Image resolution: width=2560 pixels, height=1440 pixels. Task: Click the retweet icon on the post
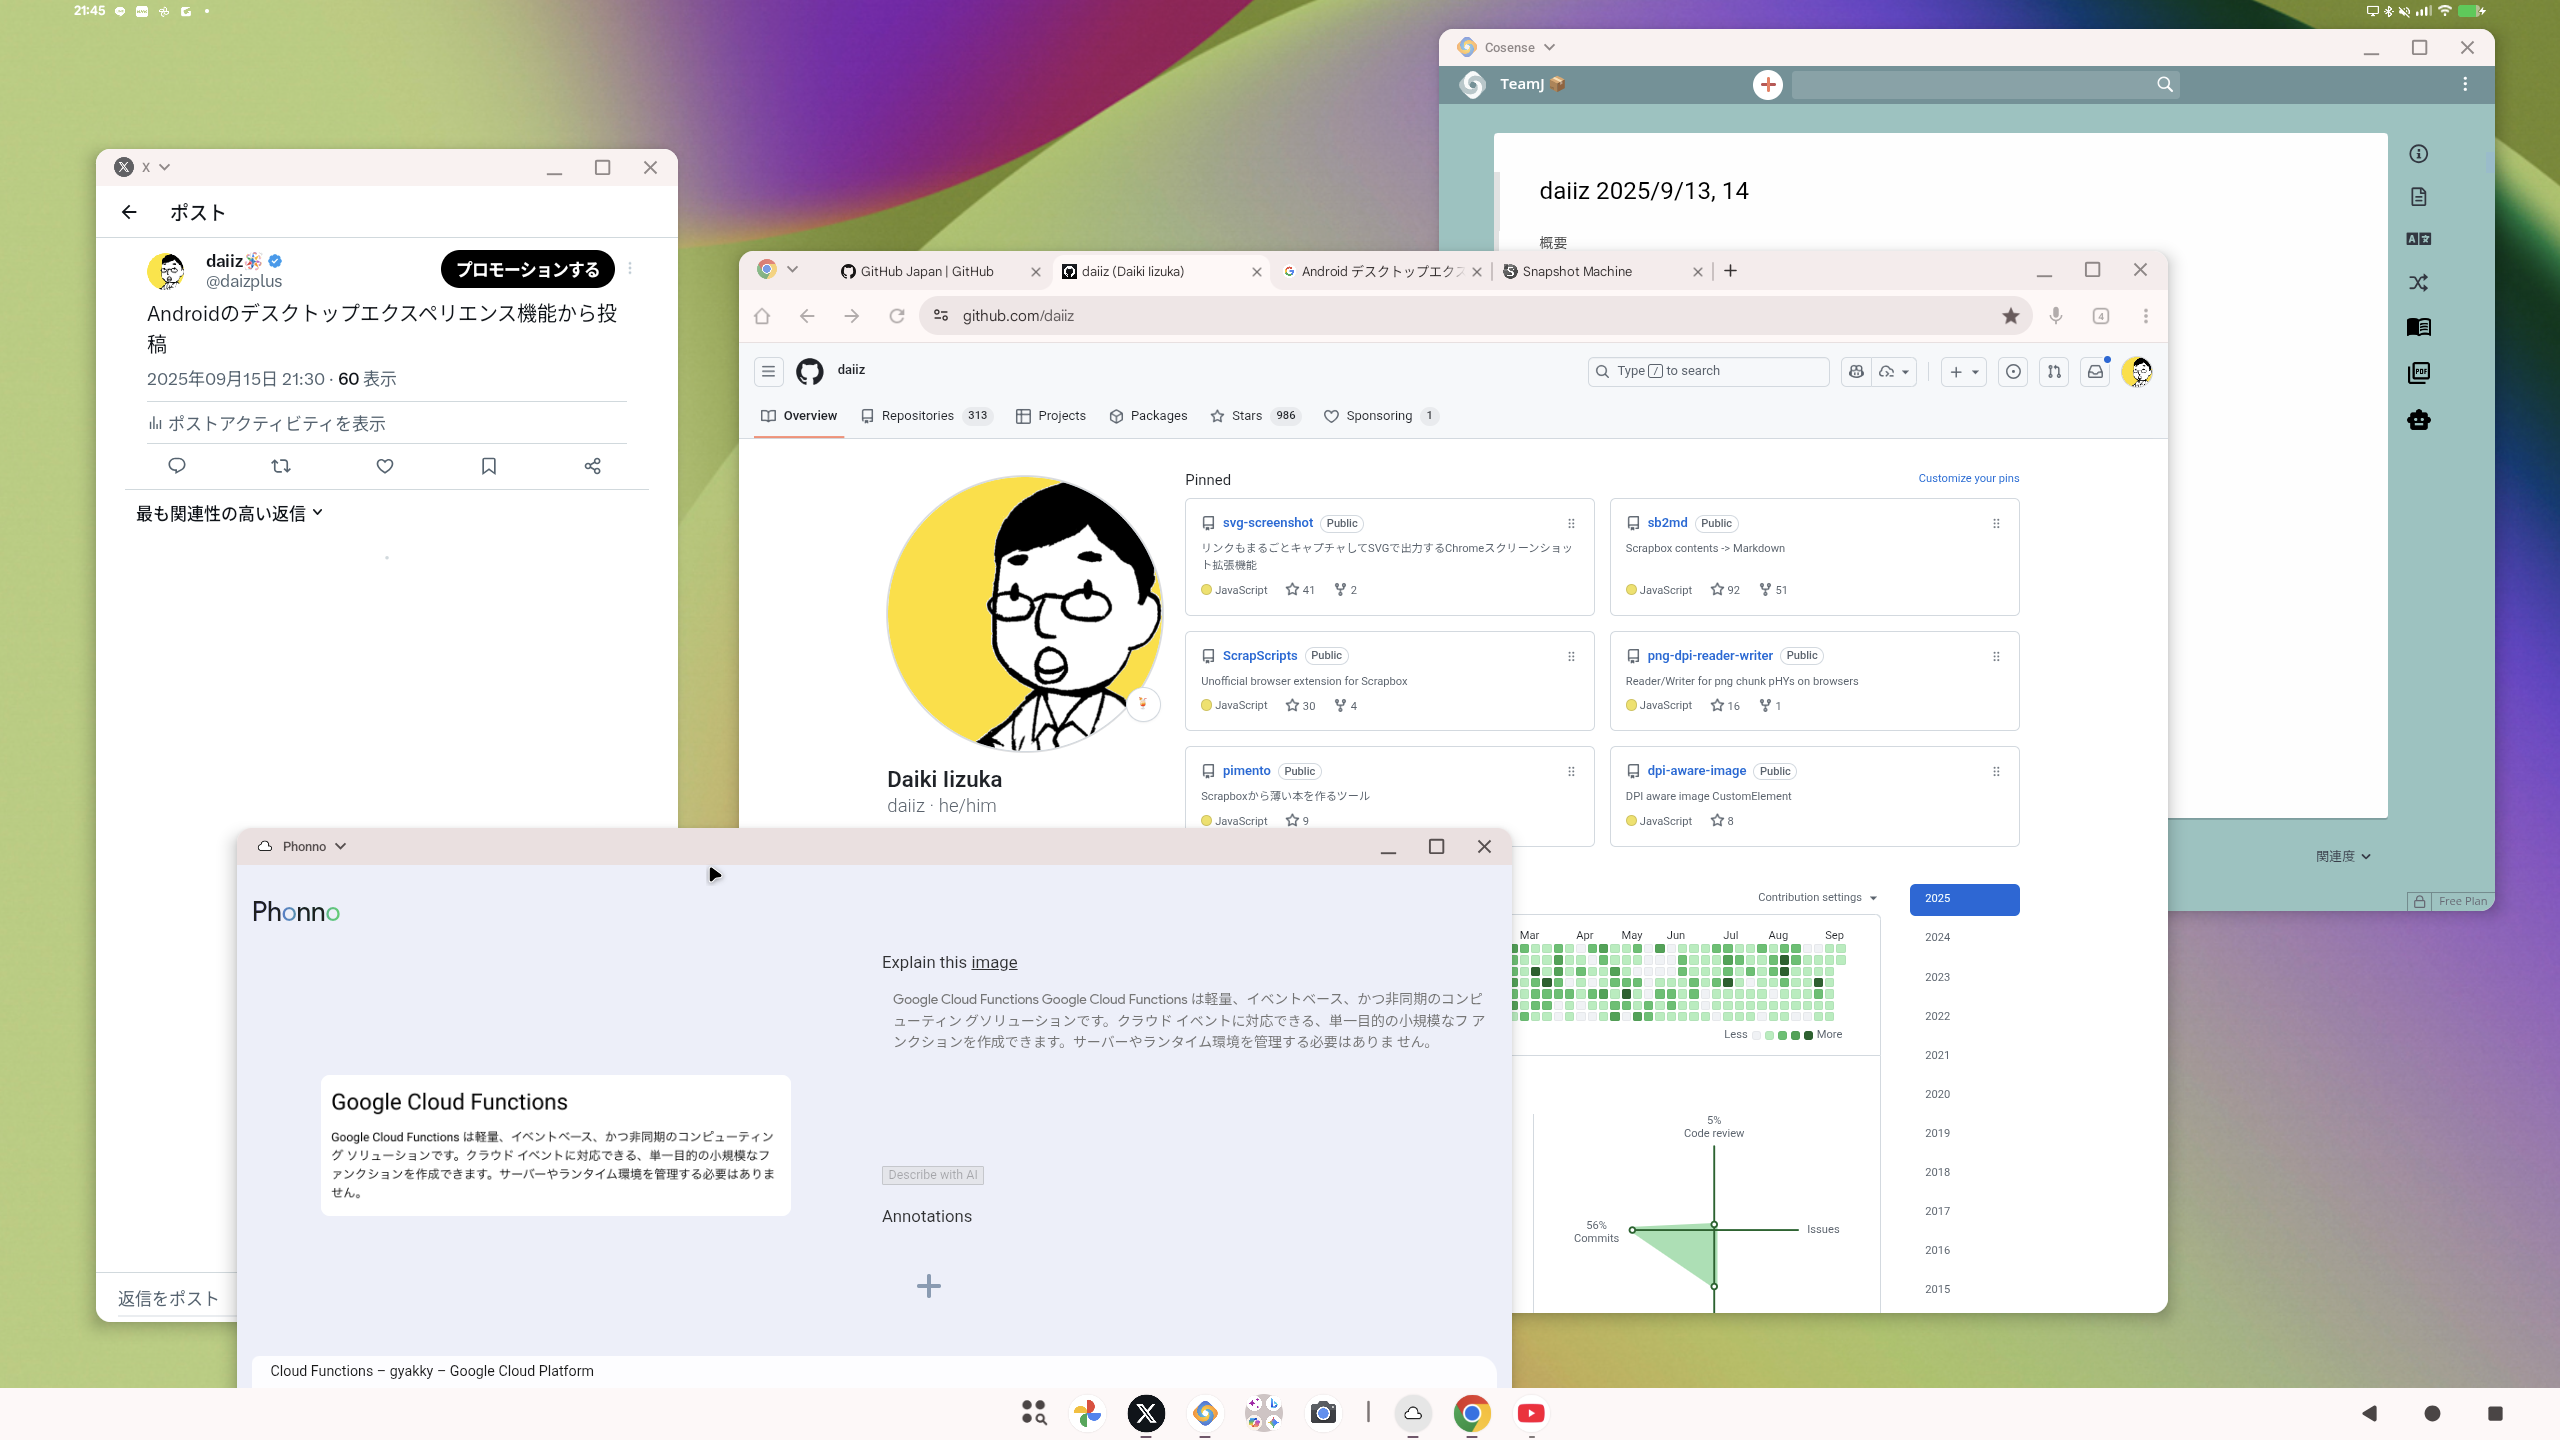tap(281, 466)
